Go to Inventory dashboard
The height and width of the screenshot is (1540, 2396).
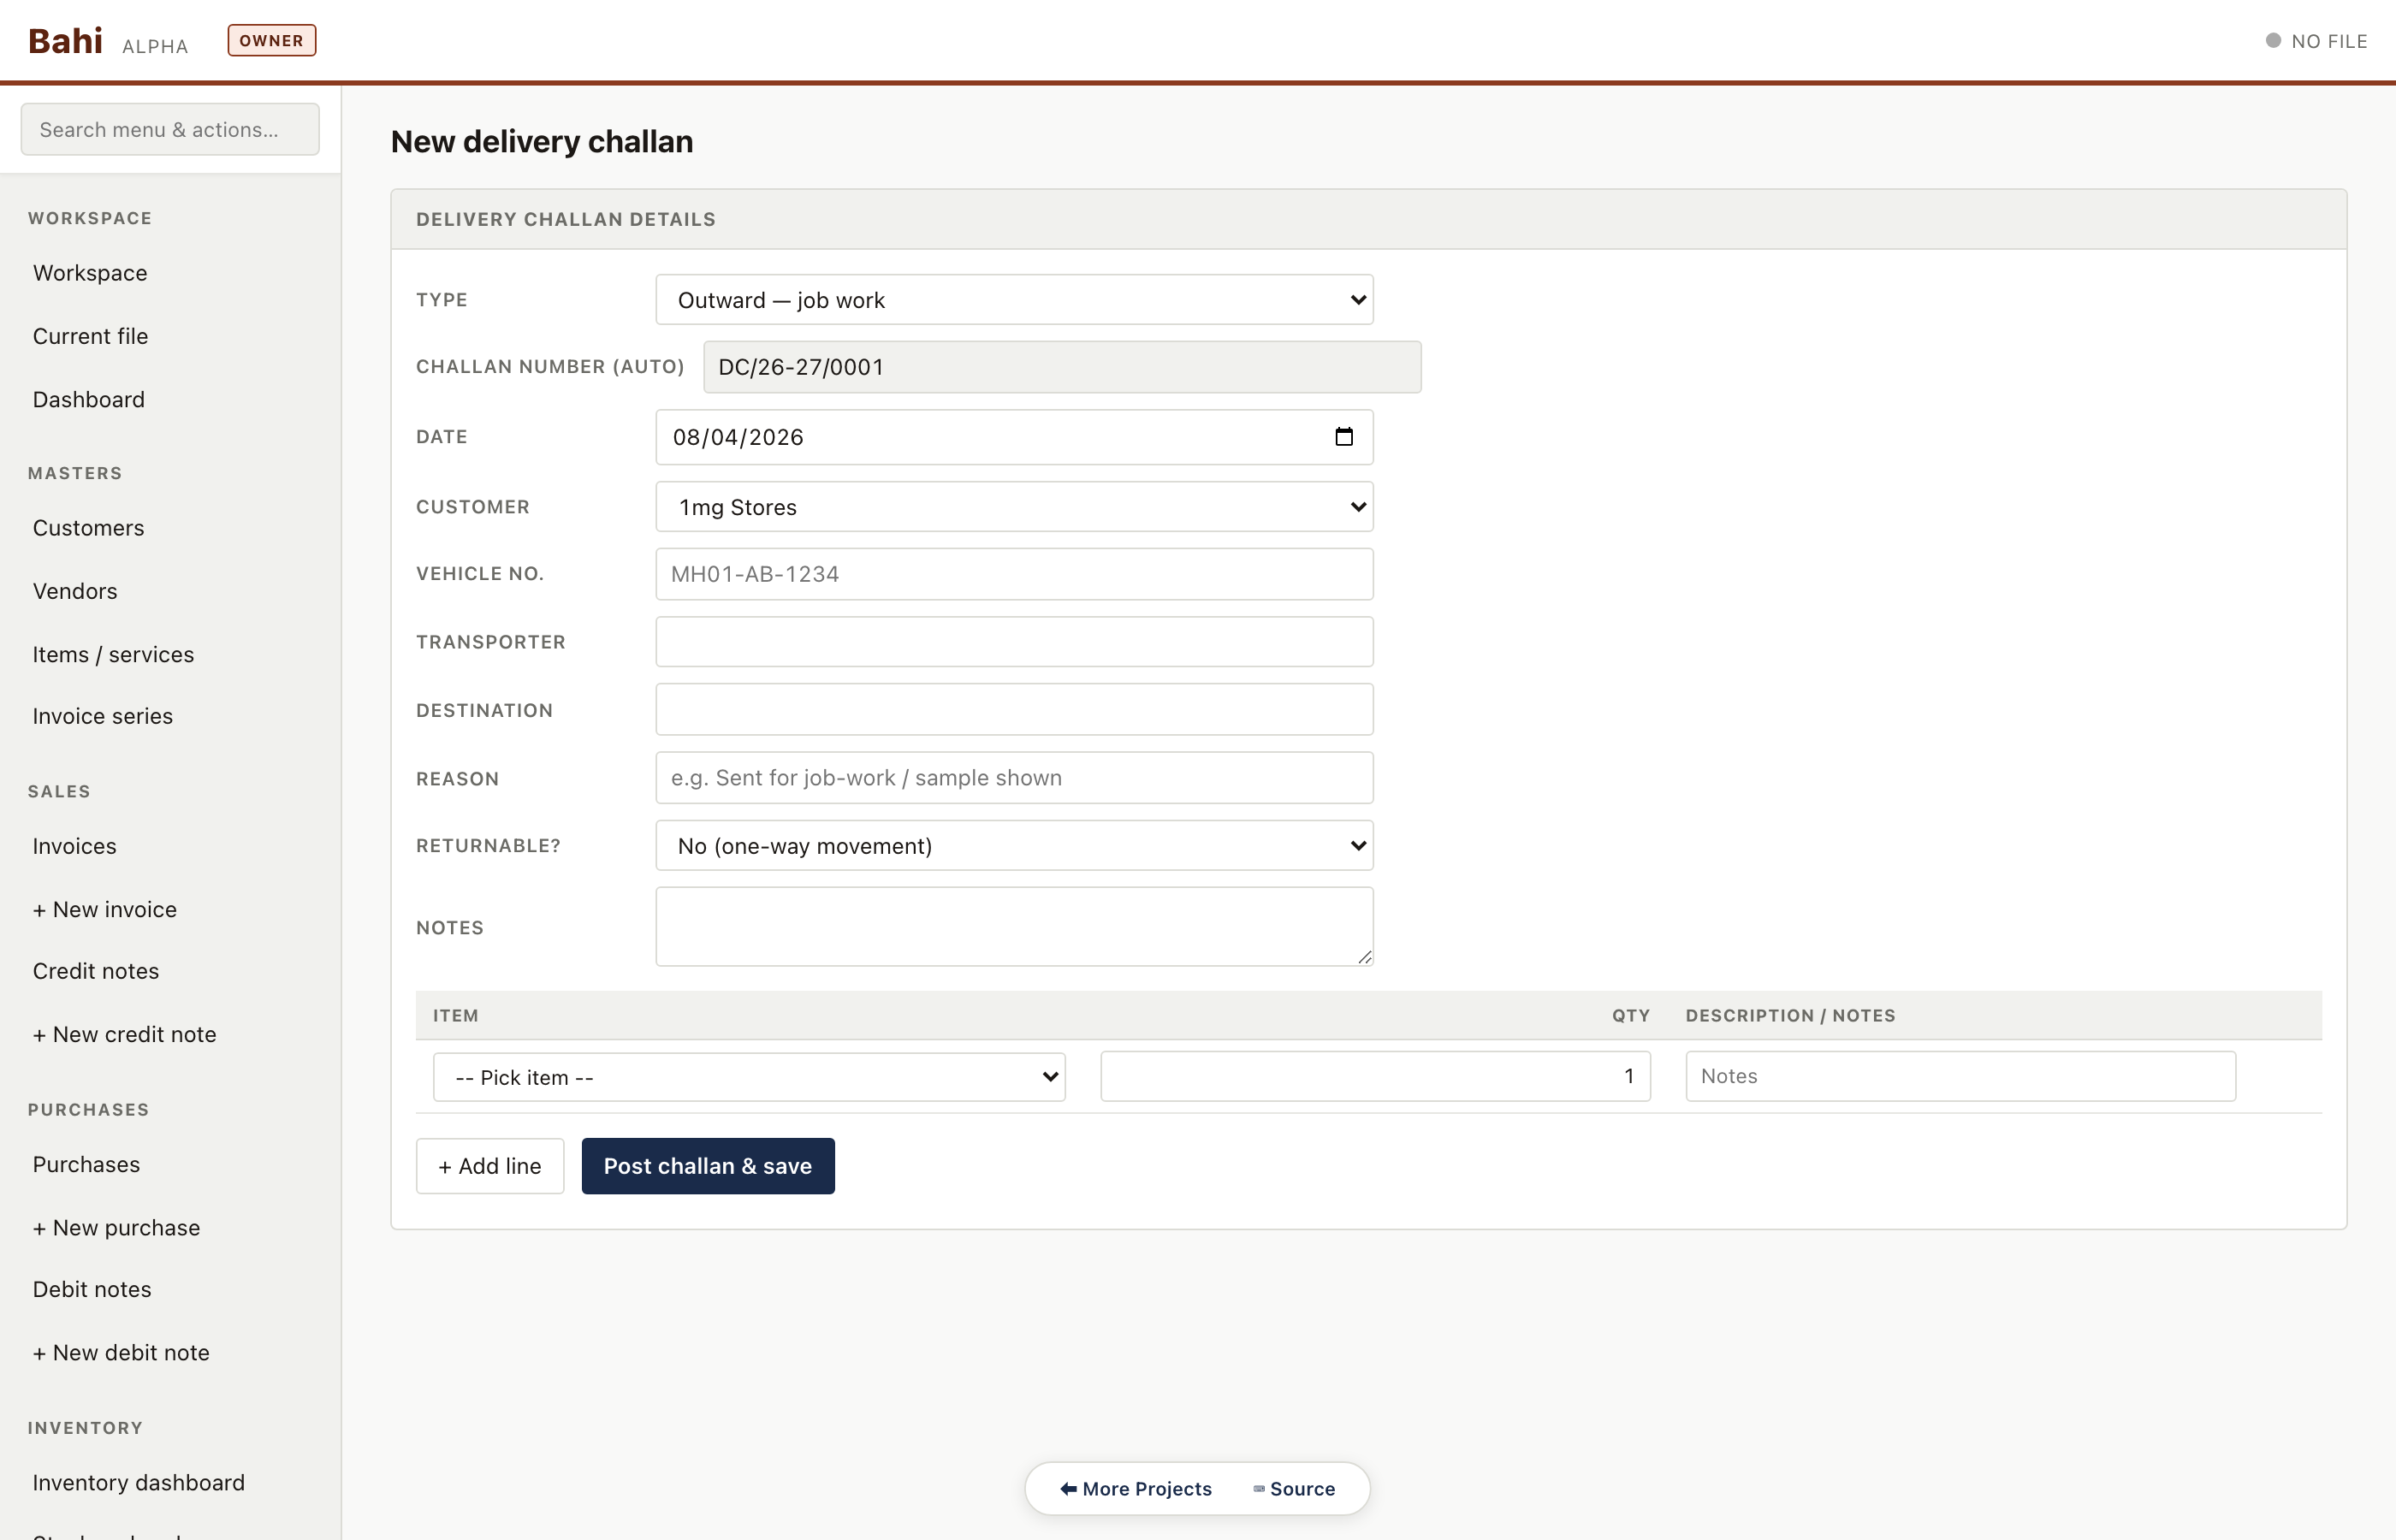[x=138, y=1482]
